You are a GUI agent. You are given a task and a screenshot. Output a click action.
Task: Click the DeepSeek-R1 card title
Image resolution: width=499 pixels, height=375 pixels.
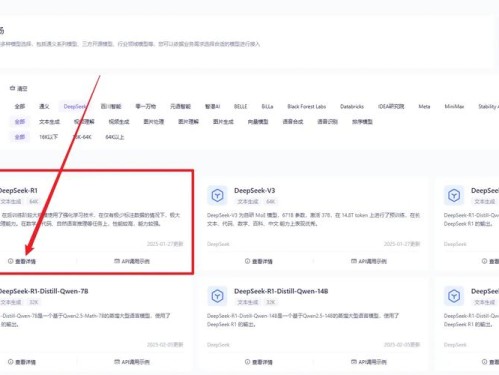click(18, 190)
